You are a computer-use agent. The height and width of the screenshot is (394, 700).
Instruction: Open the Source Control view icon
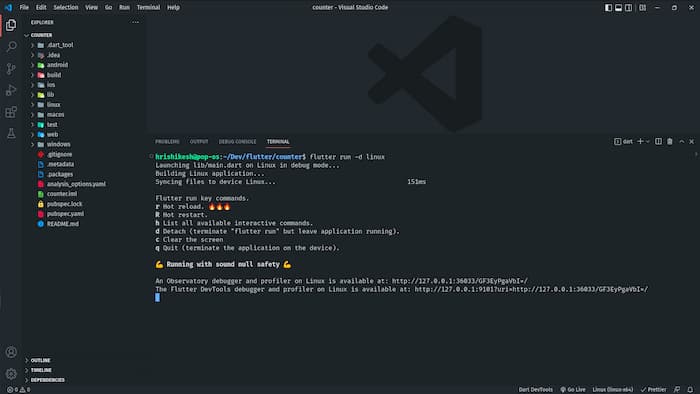[11, 68]
